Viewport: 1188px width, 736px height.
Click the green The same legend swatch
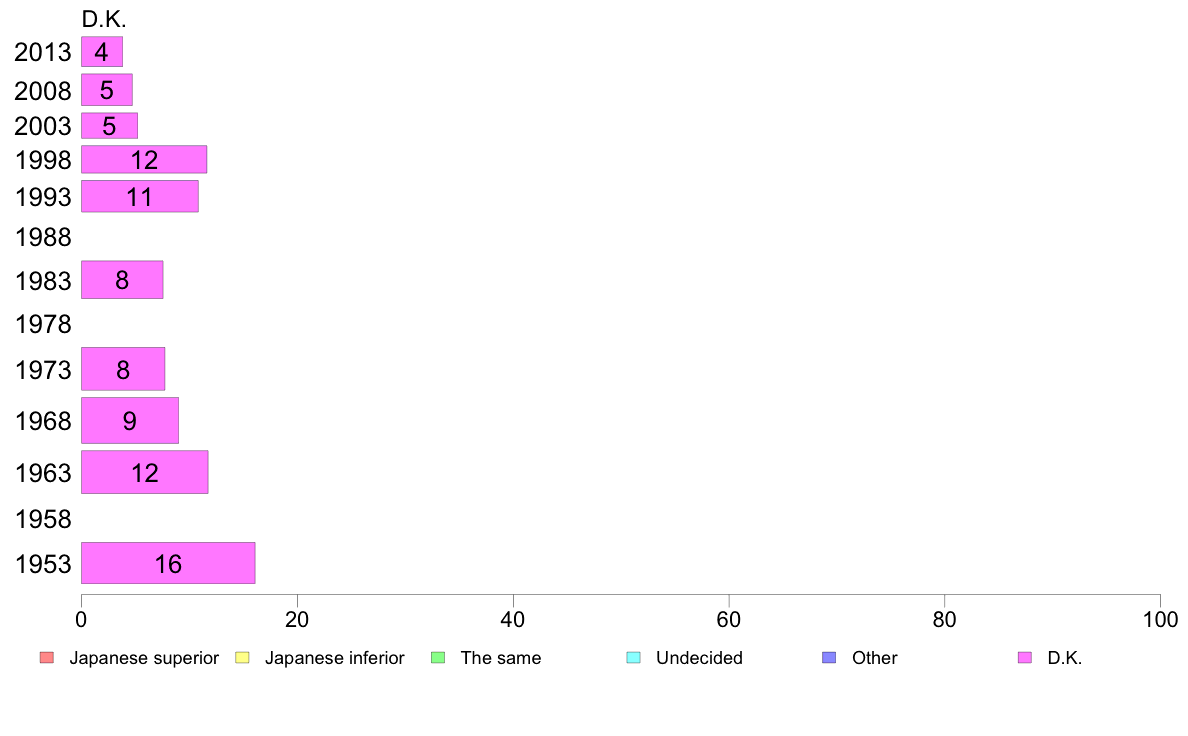(438, 658)
